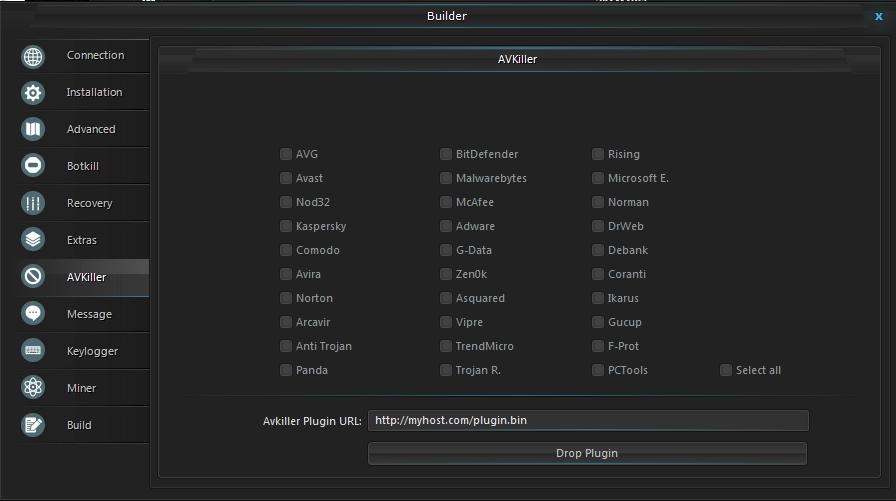Click the Connection globe icon
The image size is (896, 501).
pyautogui.click(x=33, y=57)
